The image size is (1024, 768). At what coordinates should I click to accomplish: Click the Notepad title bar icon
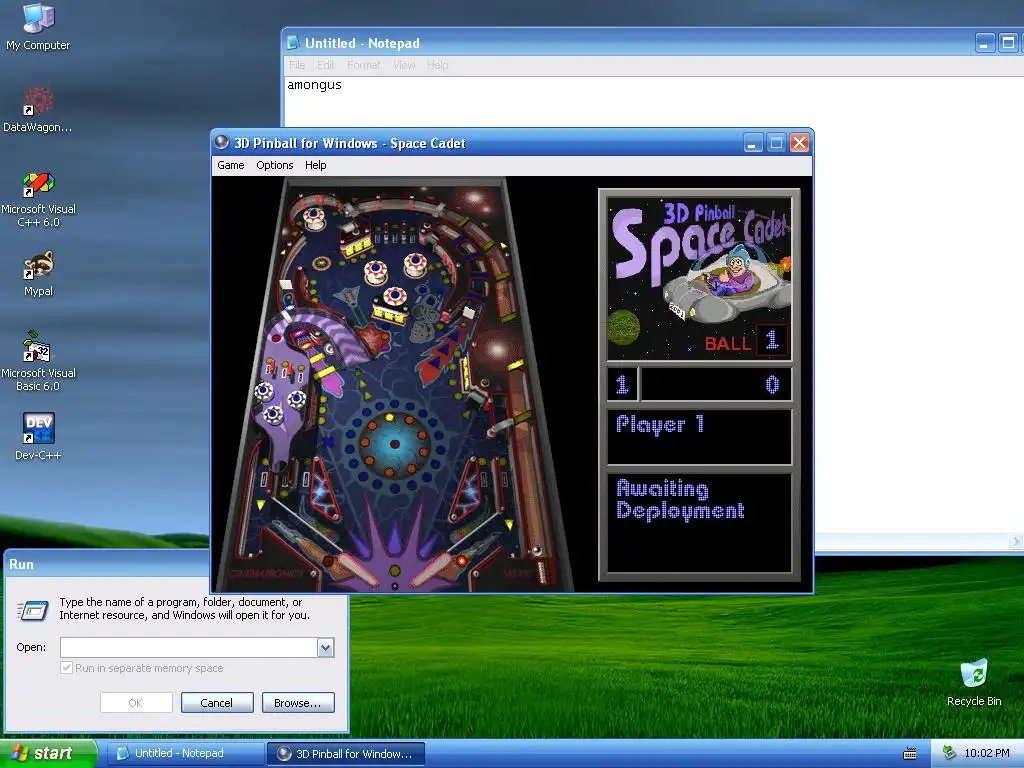click(293, 42)
